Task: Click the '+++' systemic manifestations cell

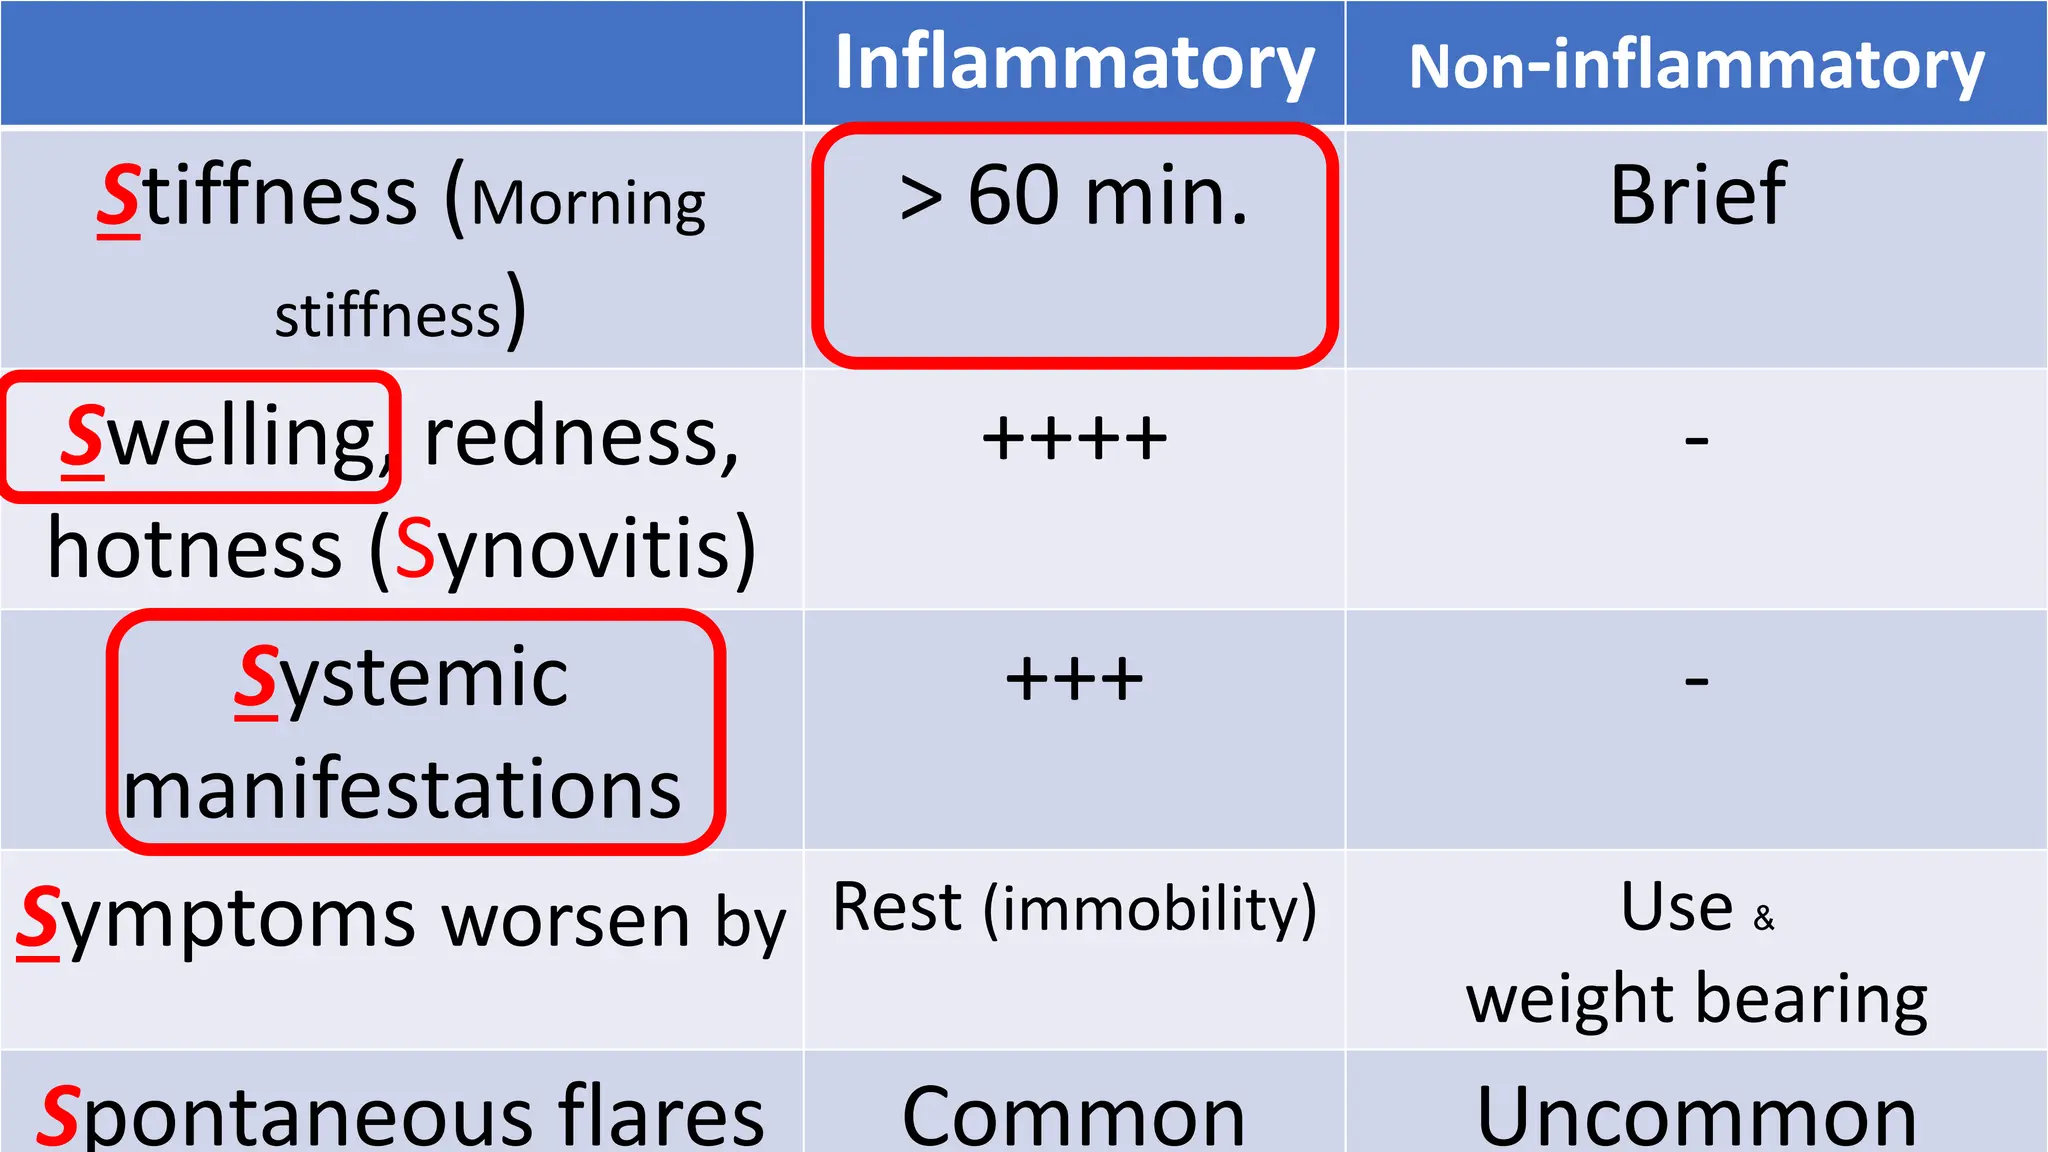Action: coord(1074,679)
